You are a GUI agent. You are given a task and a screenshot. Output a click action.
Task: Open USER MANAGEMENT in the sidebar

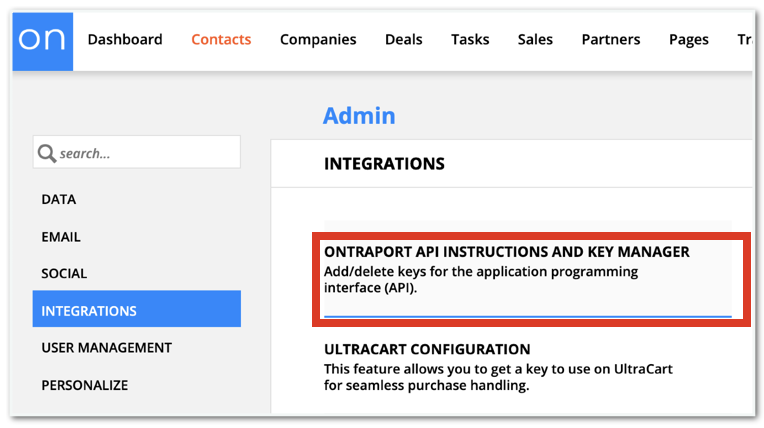click(x=107, y=348)
